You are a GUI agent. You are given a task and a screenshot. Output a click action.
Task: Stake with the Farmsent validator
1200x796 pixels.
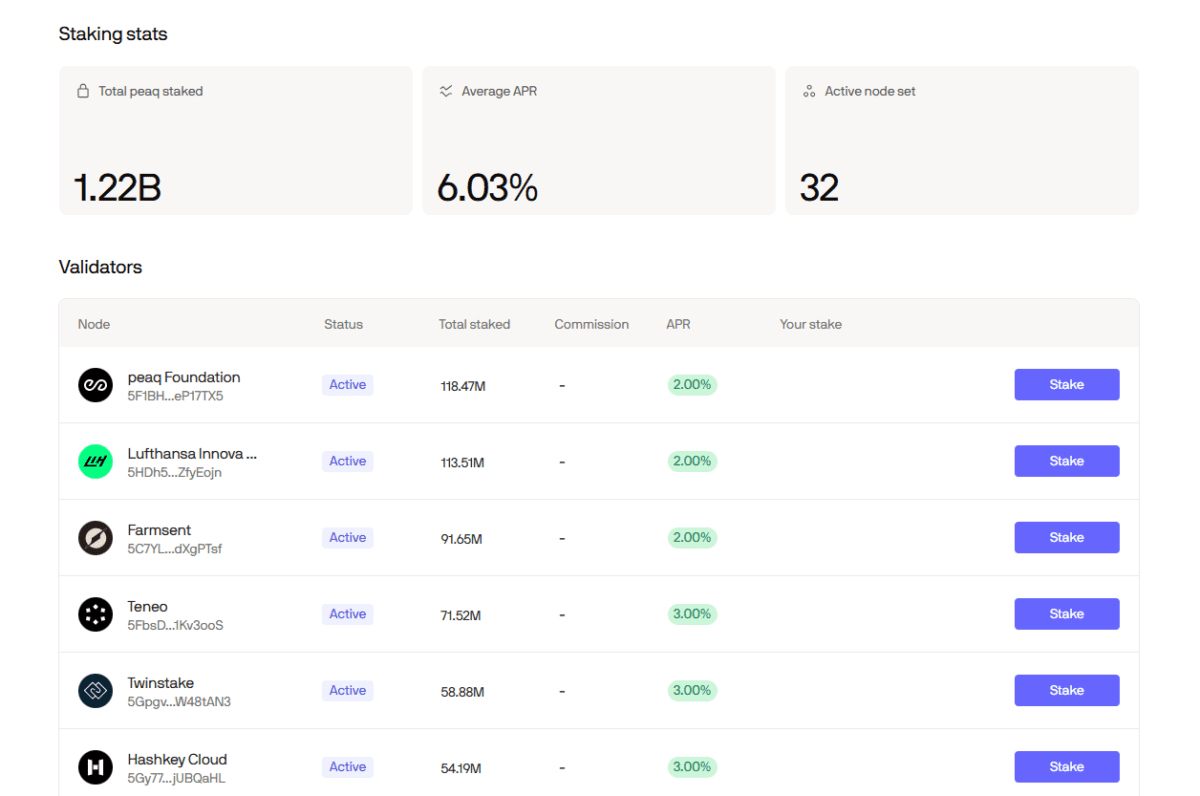tap(1067, 538)
